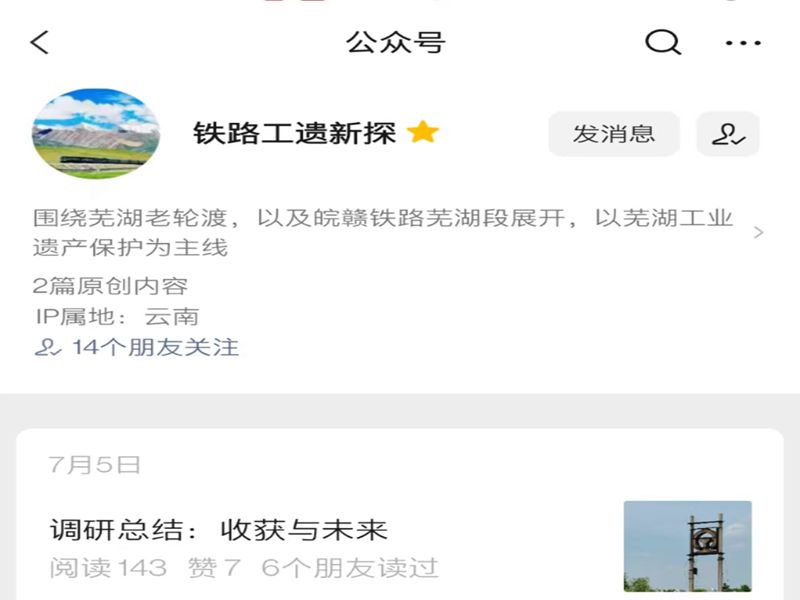This screenshot has width=800, height=600.
Task: Click the 公众号 page title
Action: (x=396, y=42)
